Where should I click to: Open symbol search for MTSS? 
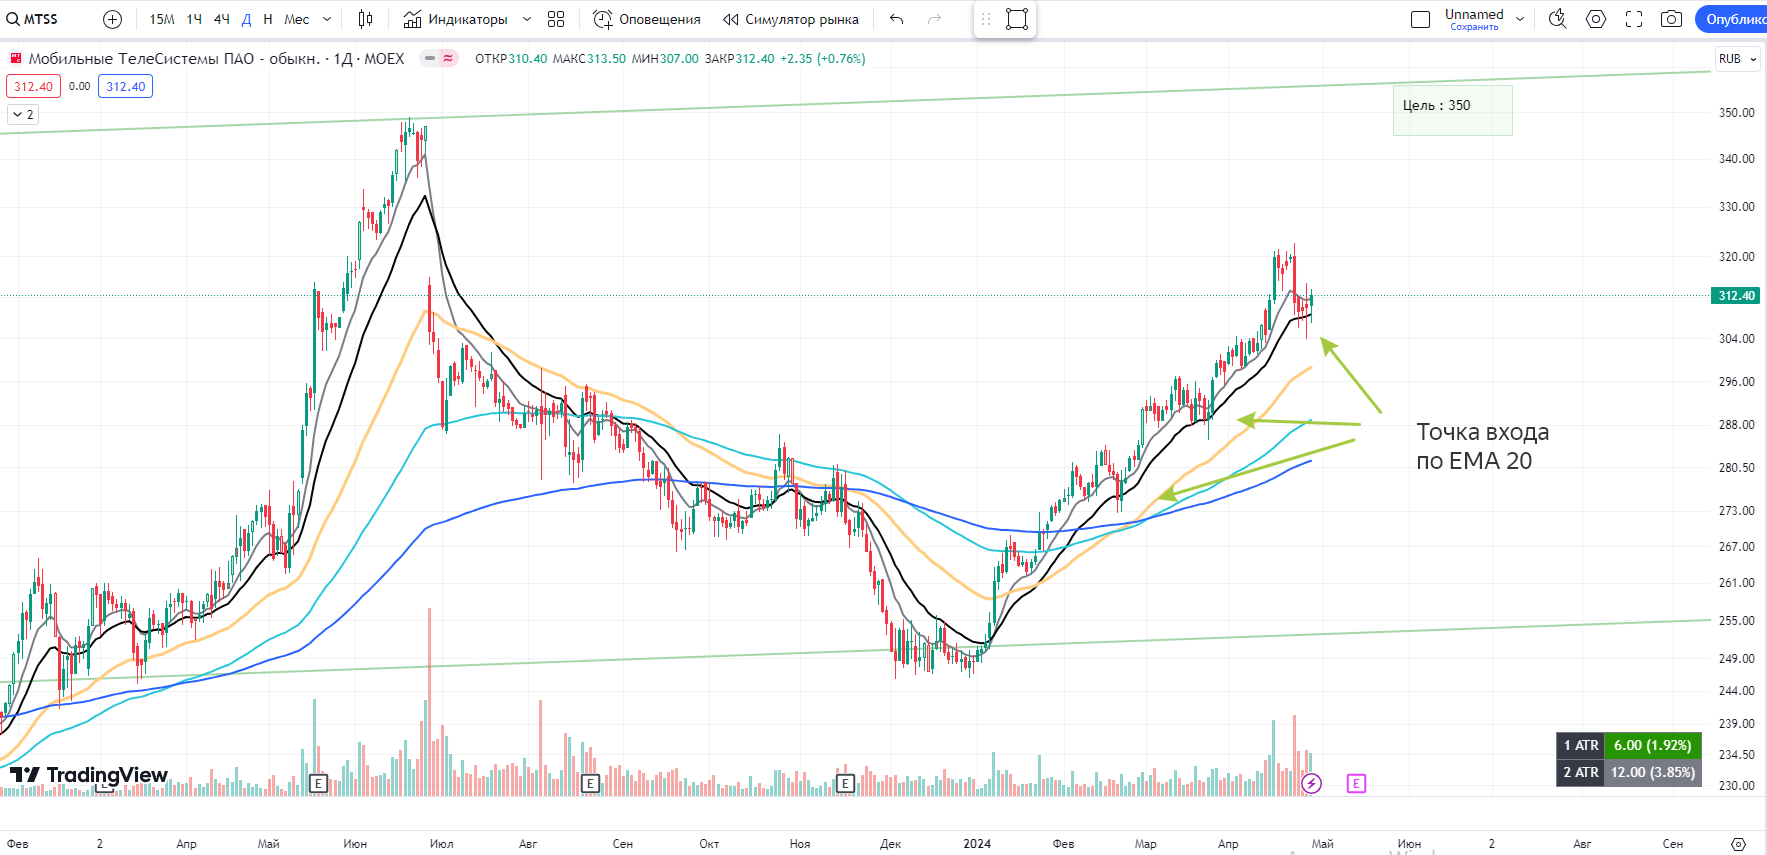point(33,19)
